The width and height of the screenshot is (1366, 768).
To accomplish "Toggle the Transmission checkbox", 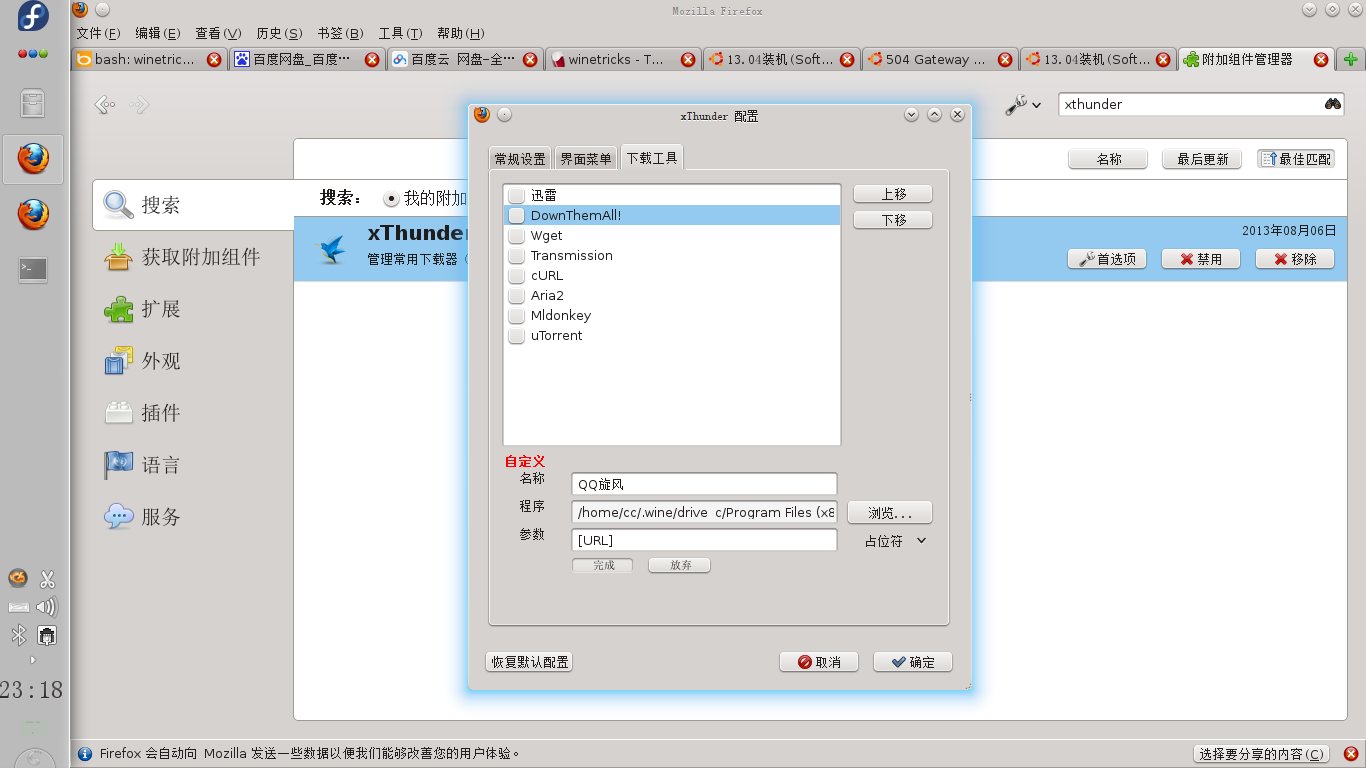I will [x=516, y=256].
